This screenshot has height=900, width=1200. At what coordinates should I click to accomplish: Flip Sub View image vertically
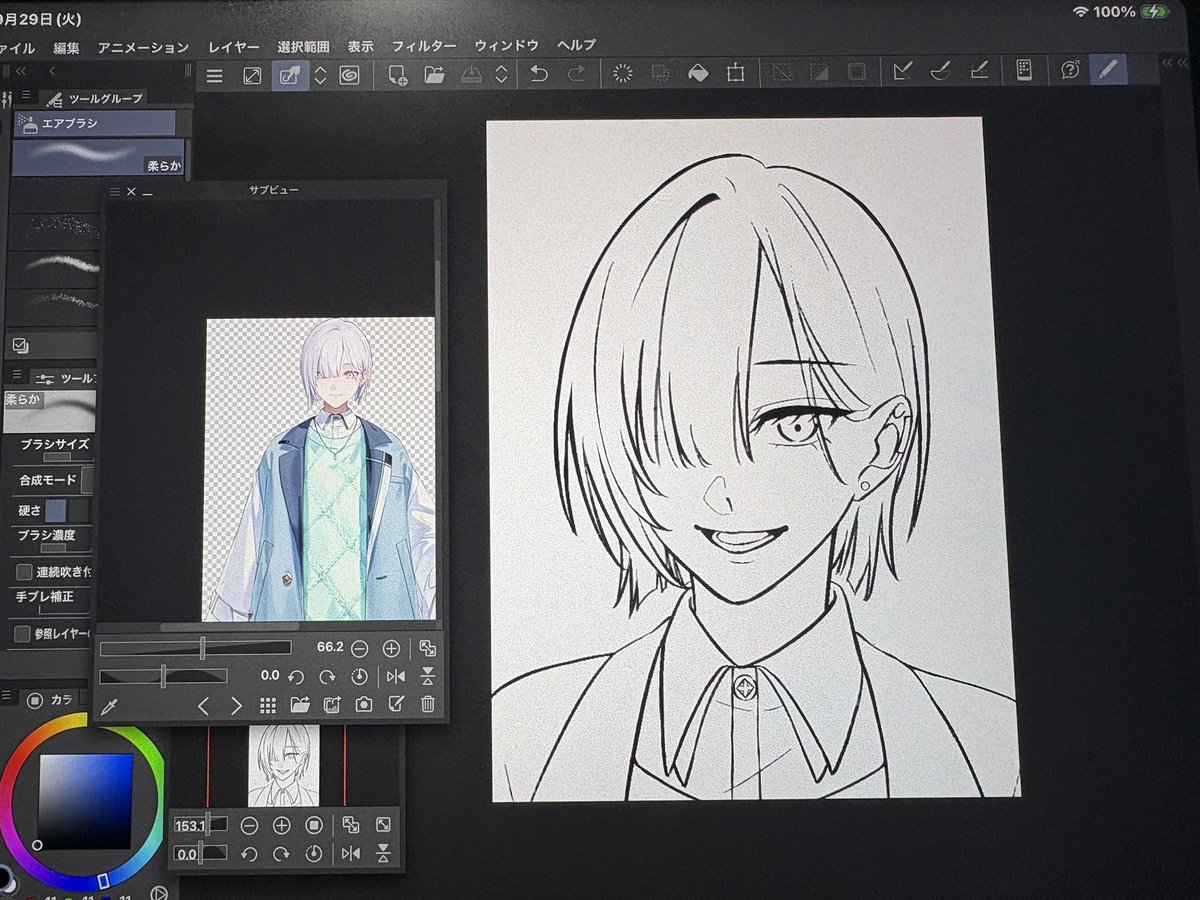[428, 676]
